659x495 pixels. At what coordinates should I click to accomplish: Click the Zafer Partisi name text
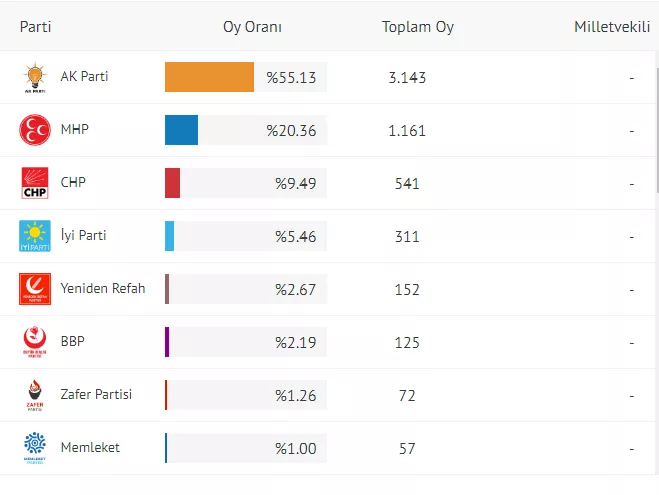click(x=96, y=395)
